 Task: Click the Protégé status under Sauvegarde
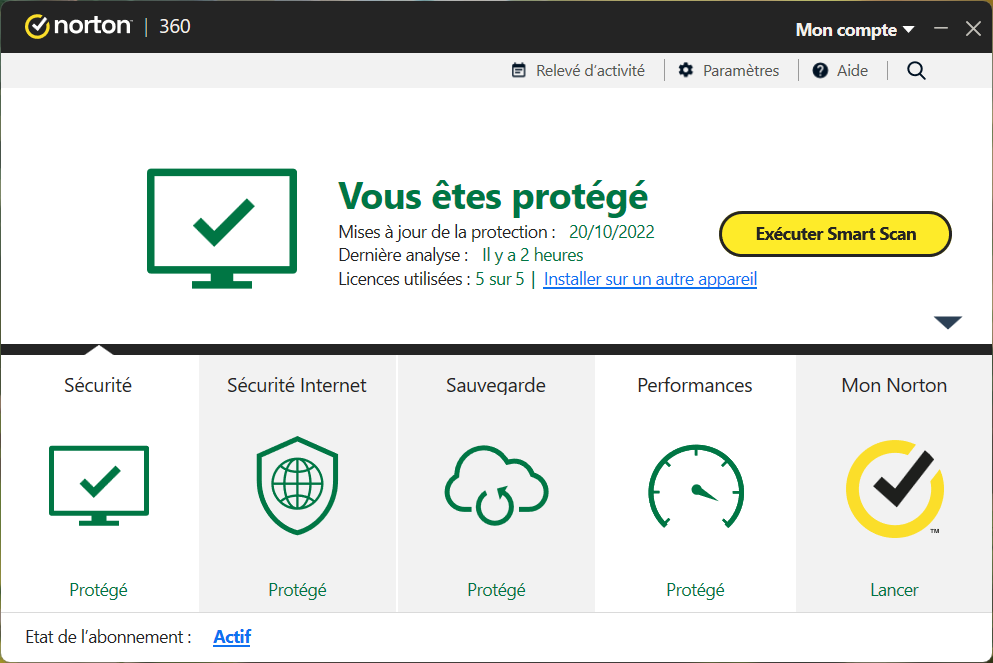point(496,590)
